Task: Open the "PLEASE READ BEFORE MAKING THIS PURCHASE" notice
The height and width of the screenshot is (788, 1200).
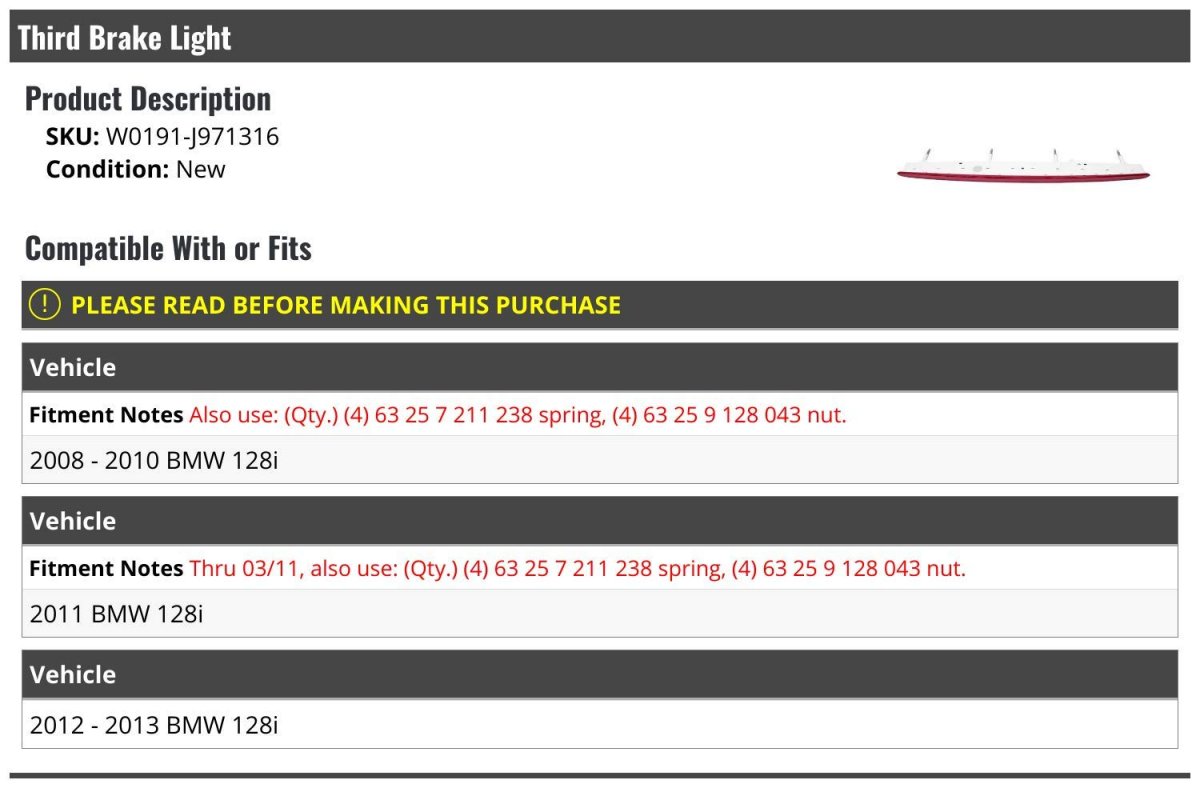Action: 346,305
